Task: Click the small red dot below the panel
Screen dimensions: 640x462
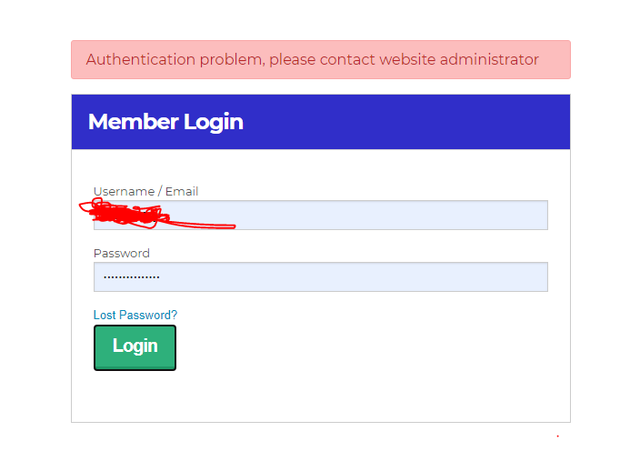Action: click(x=558, y=436)
